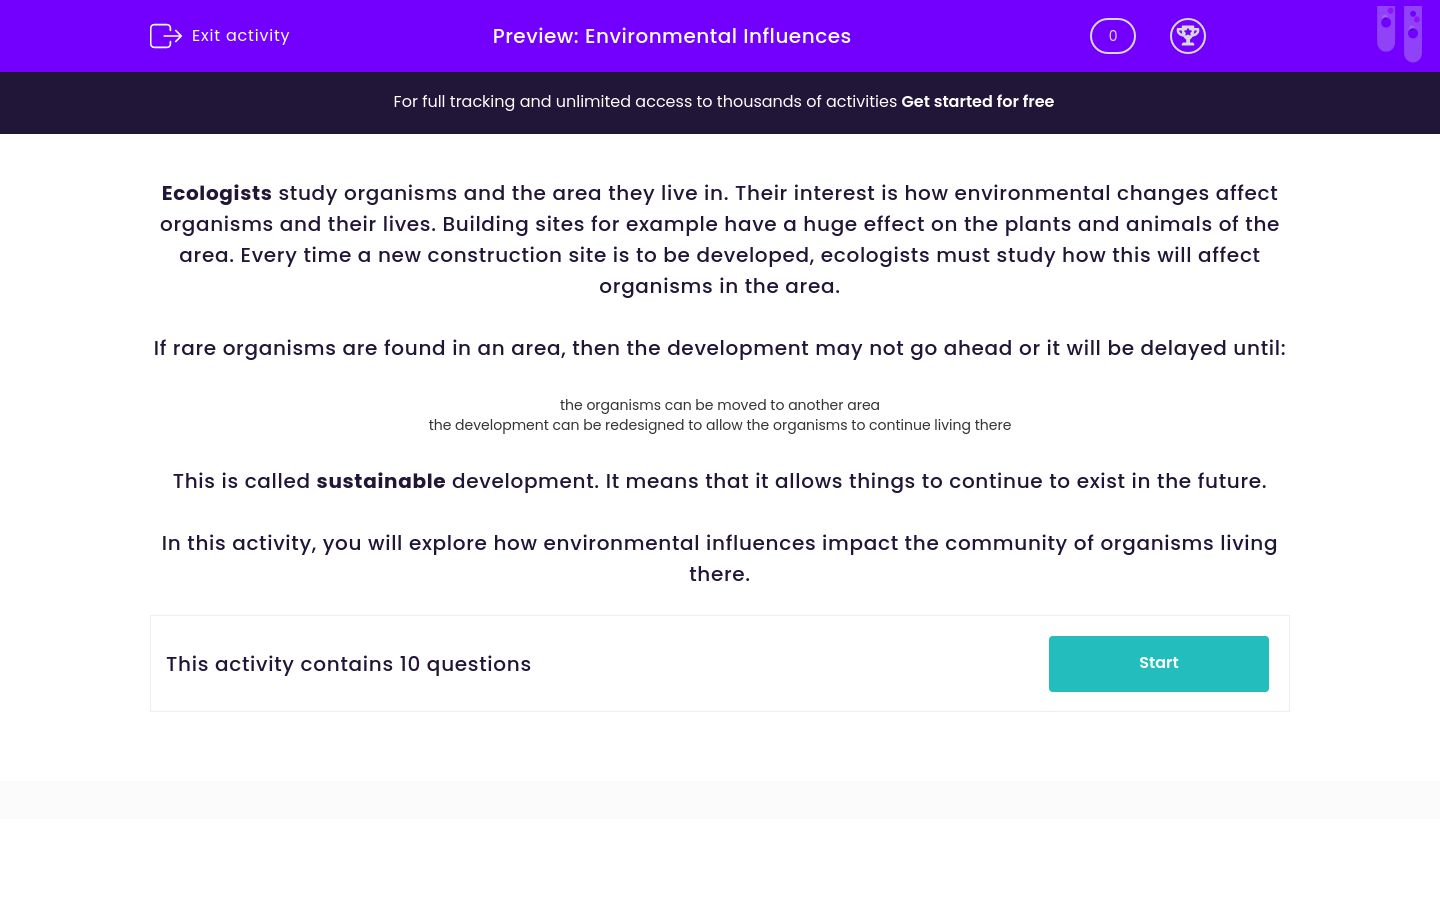Viewport: 1440px width, 900px height.
Task: Select the line about moving organisms
Action: click(x=720, y=405)
